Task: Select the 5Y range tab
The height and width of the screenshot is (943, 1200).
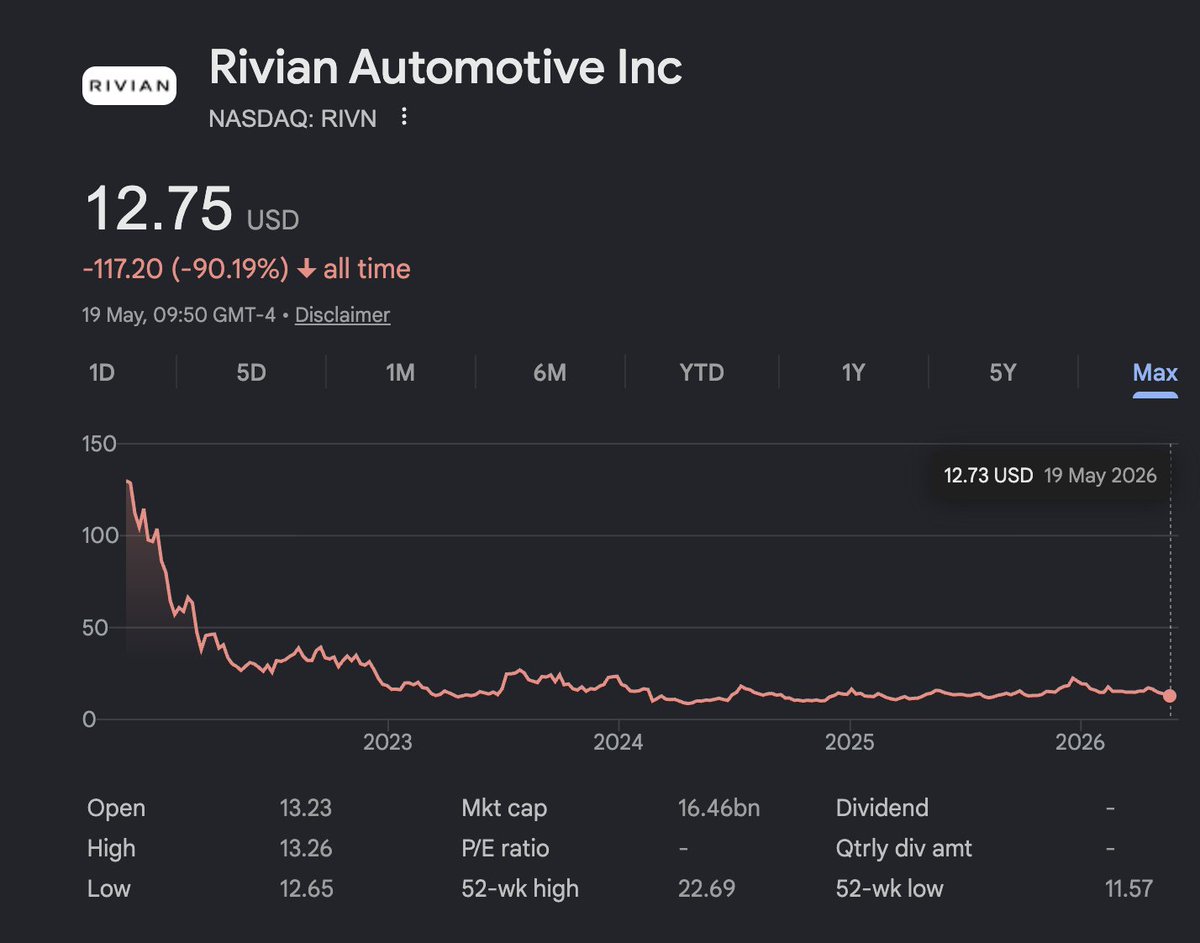Action: 1003,373
